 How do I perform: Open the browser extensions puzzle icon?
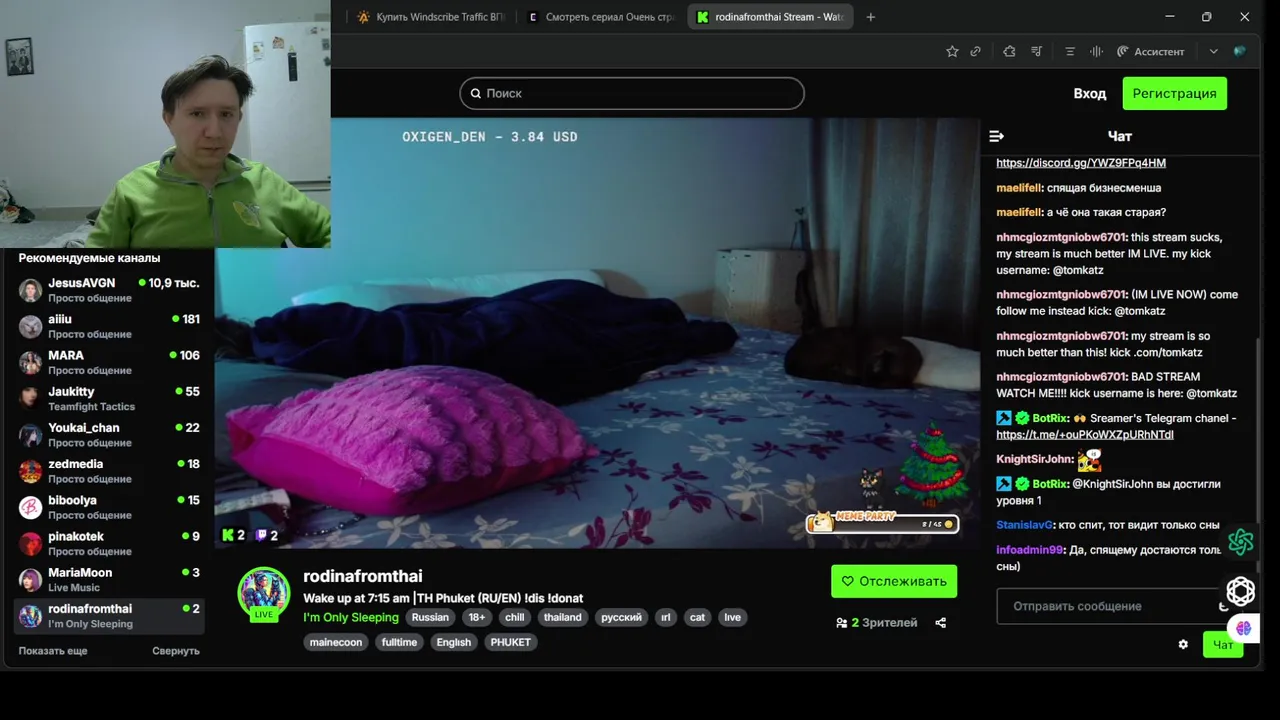click(x=1009, y=51)
